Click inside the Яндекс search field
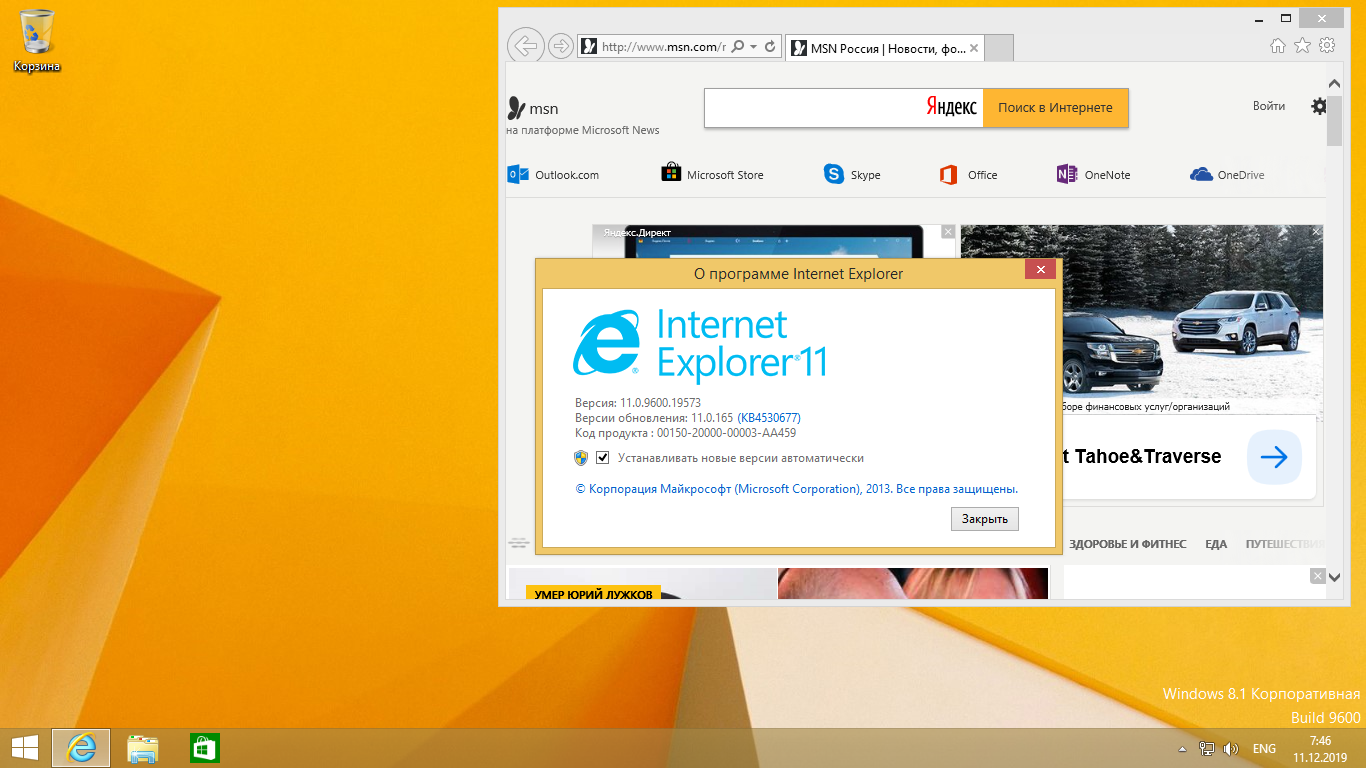Image resolution: width=1366 pixels, height=768 pixels. click(x=844, y=108)
